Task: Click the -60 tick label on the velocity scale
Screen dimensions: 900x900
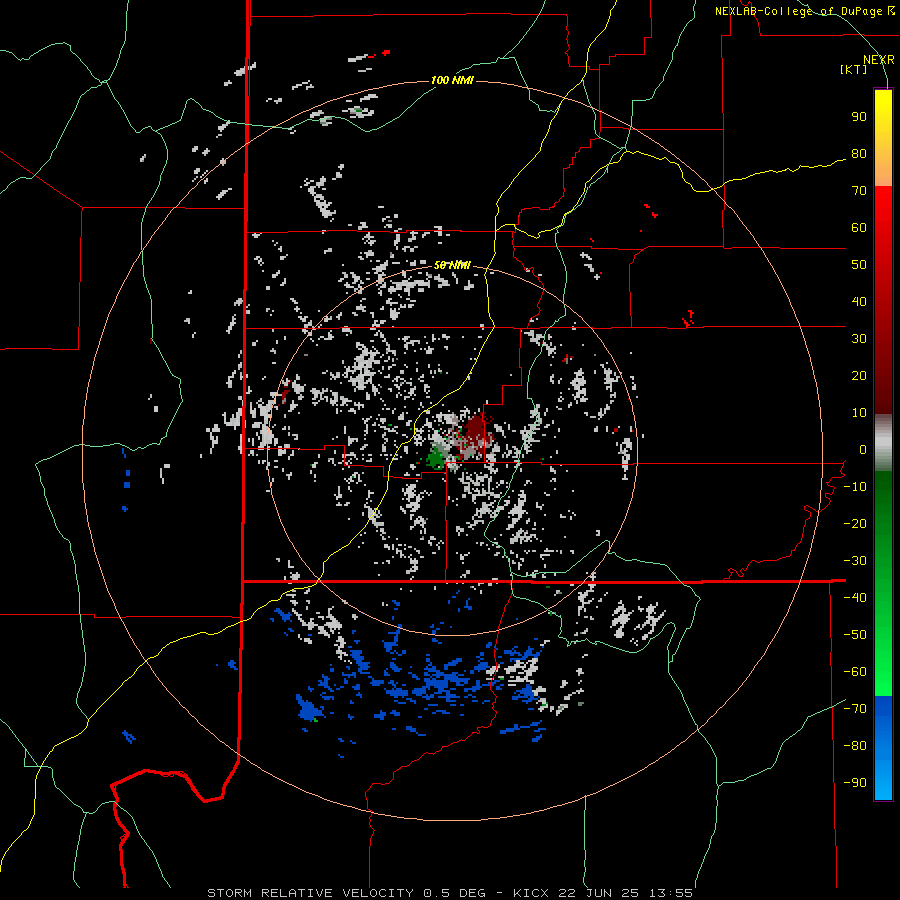Action: point(855,672)
